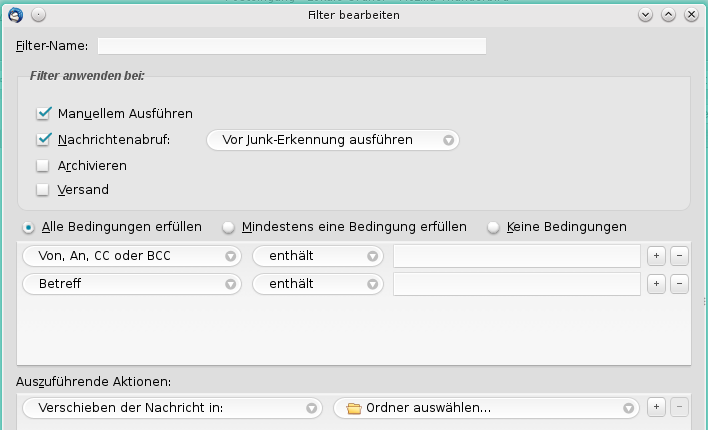
Task: Expand the Von, An, CC oder BCC dropdown
Action: coord(131,256)
